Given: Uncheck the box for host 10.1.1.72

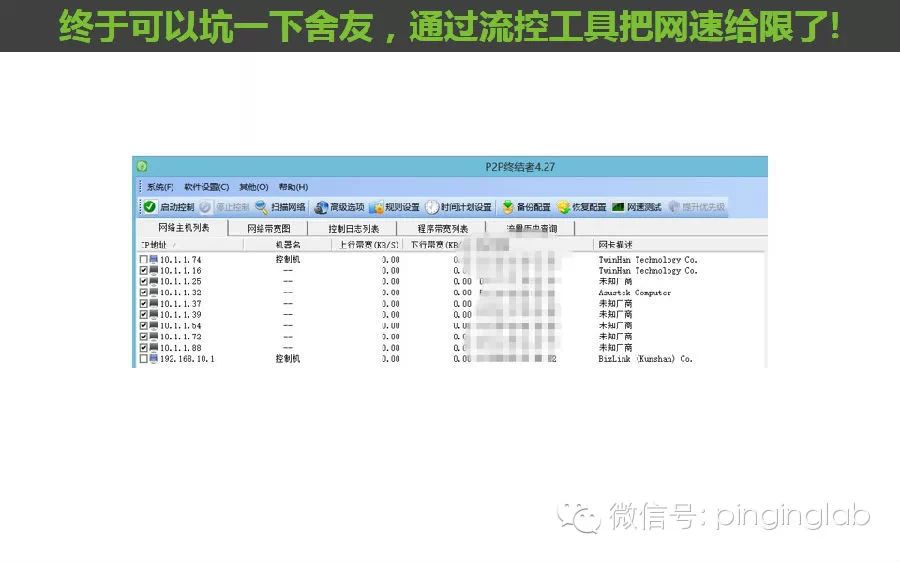Looking at the screenshot, I should click(x=143, y=336).
